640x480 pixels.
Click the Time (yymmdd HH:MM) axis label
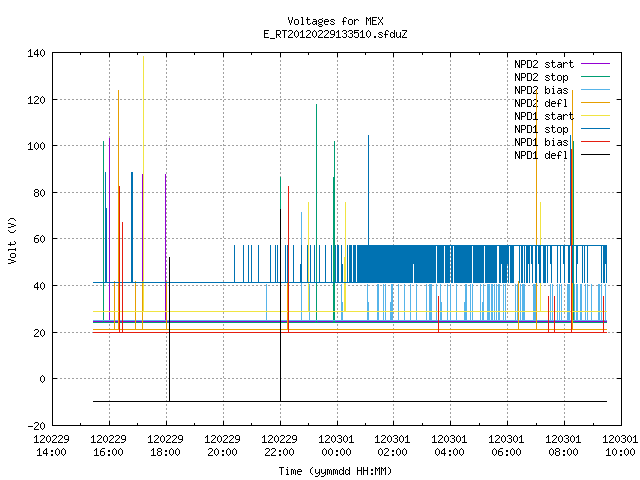click(x=335, y=471)
